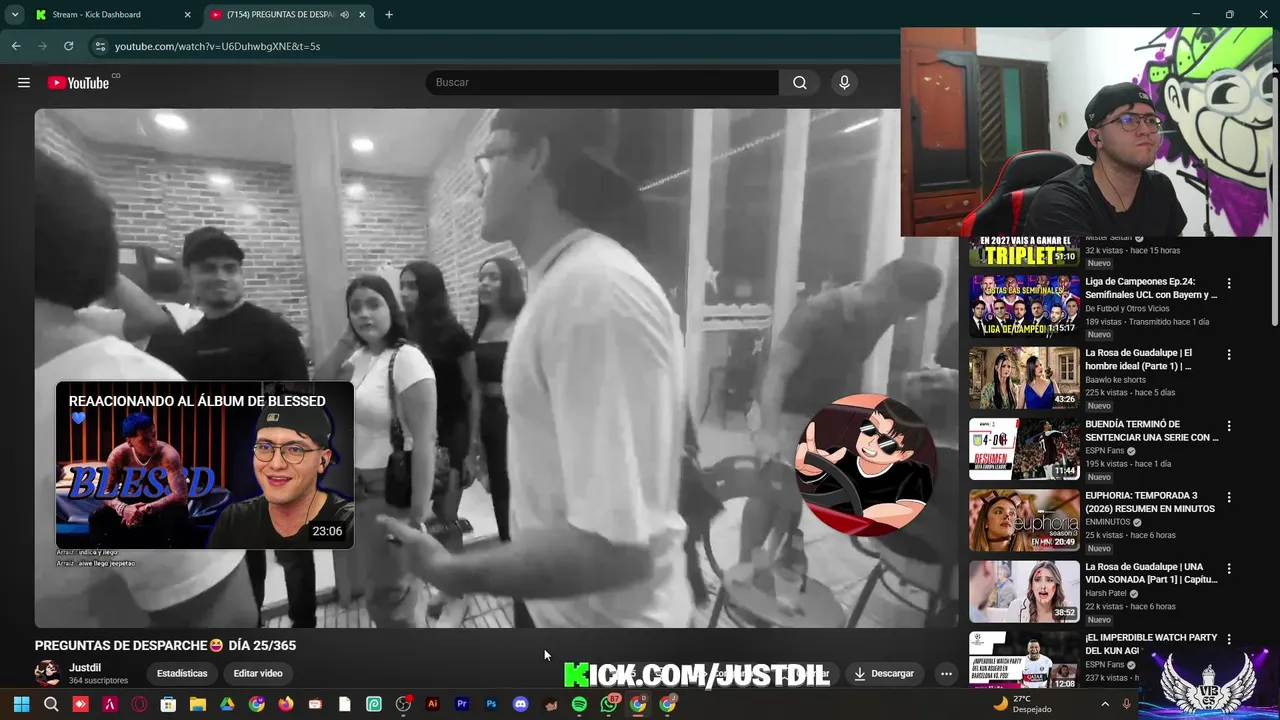Click the Justdil channel avatar
Screen dimensions: 1280x720
click(x=47, y=673)
